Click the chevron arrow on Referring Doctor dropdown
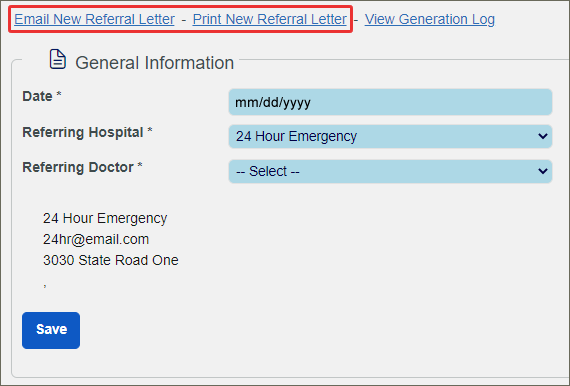The height and width of the screenshot is (386, 570). [x=543, y=171]
